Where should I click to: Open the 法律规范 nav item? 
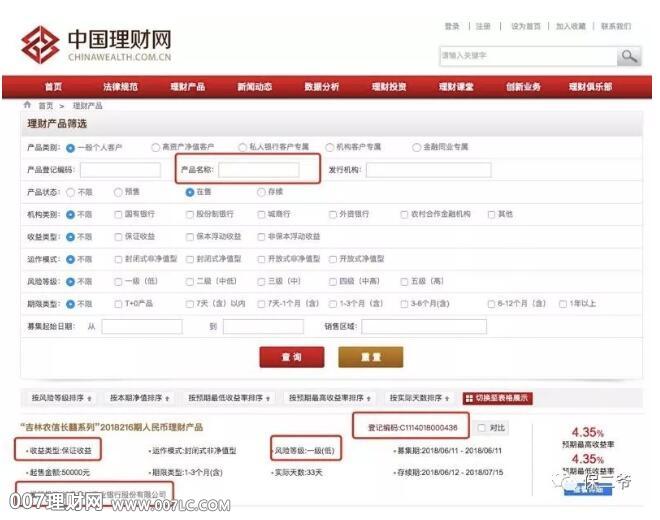120,87
